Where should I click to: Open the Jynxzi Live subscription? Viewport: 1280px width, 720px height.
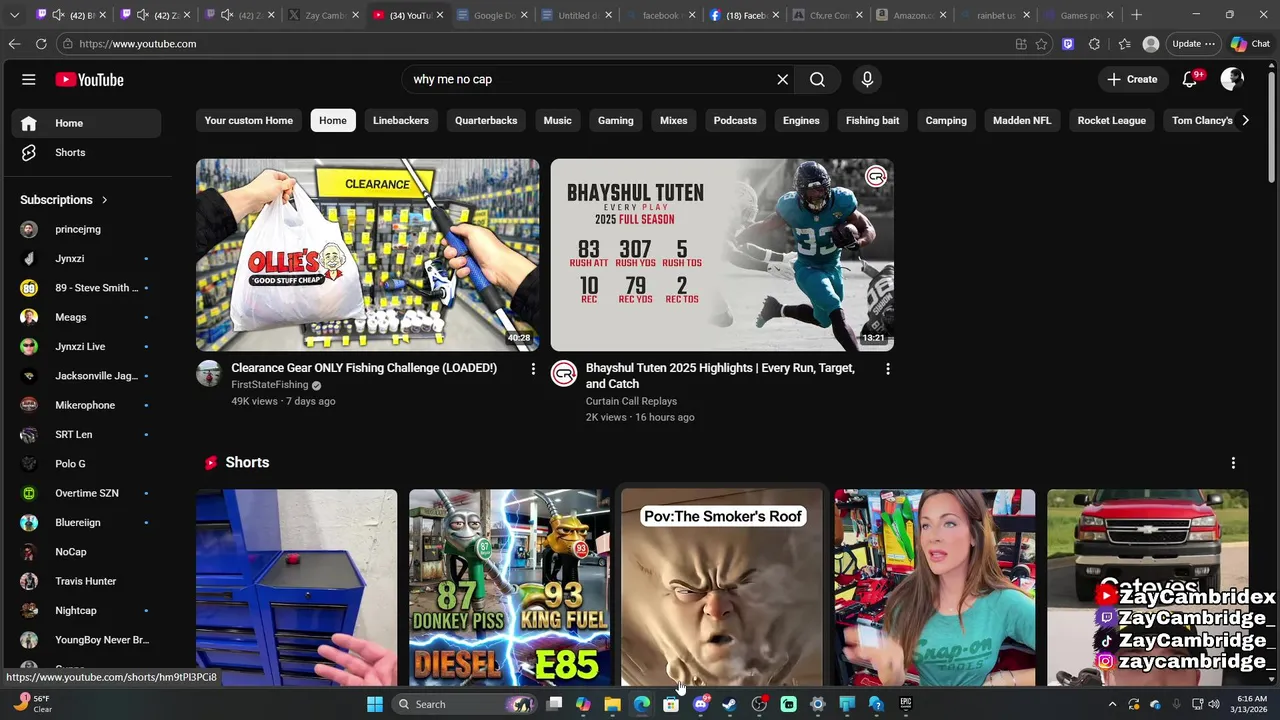pyautogui.click(x=86, y=347)
